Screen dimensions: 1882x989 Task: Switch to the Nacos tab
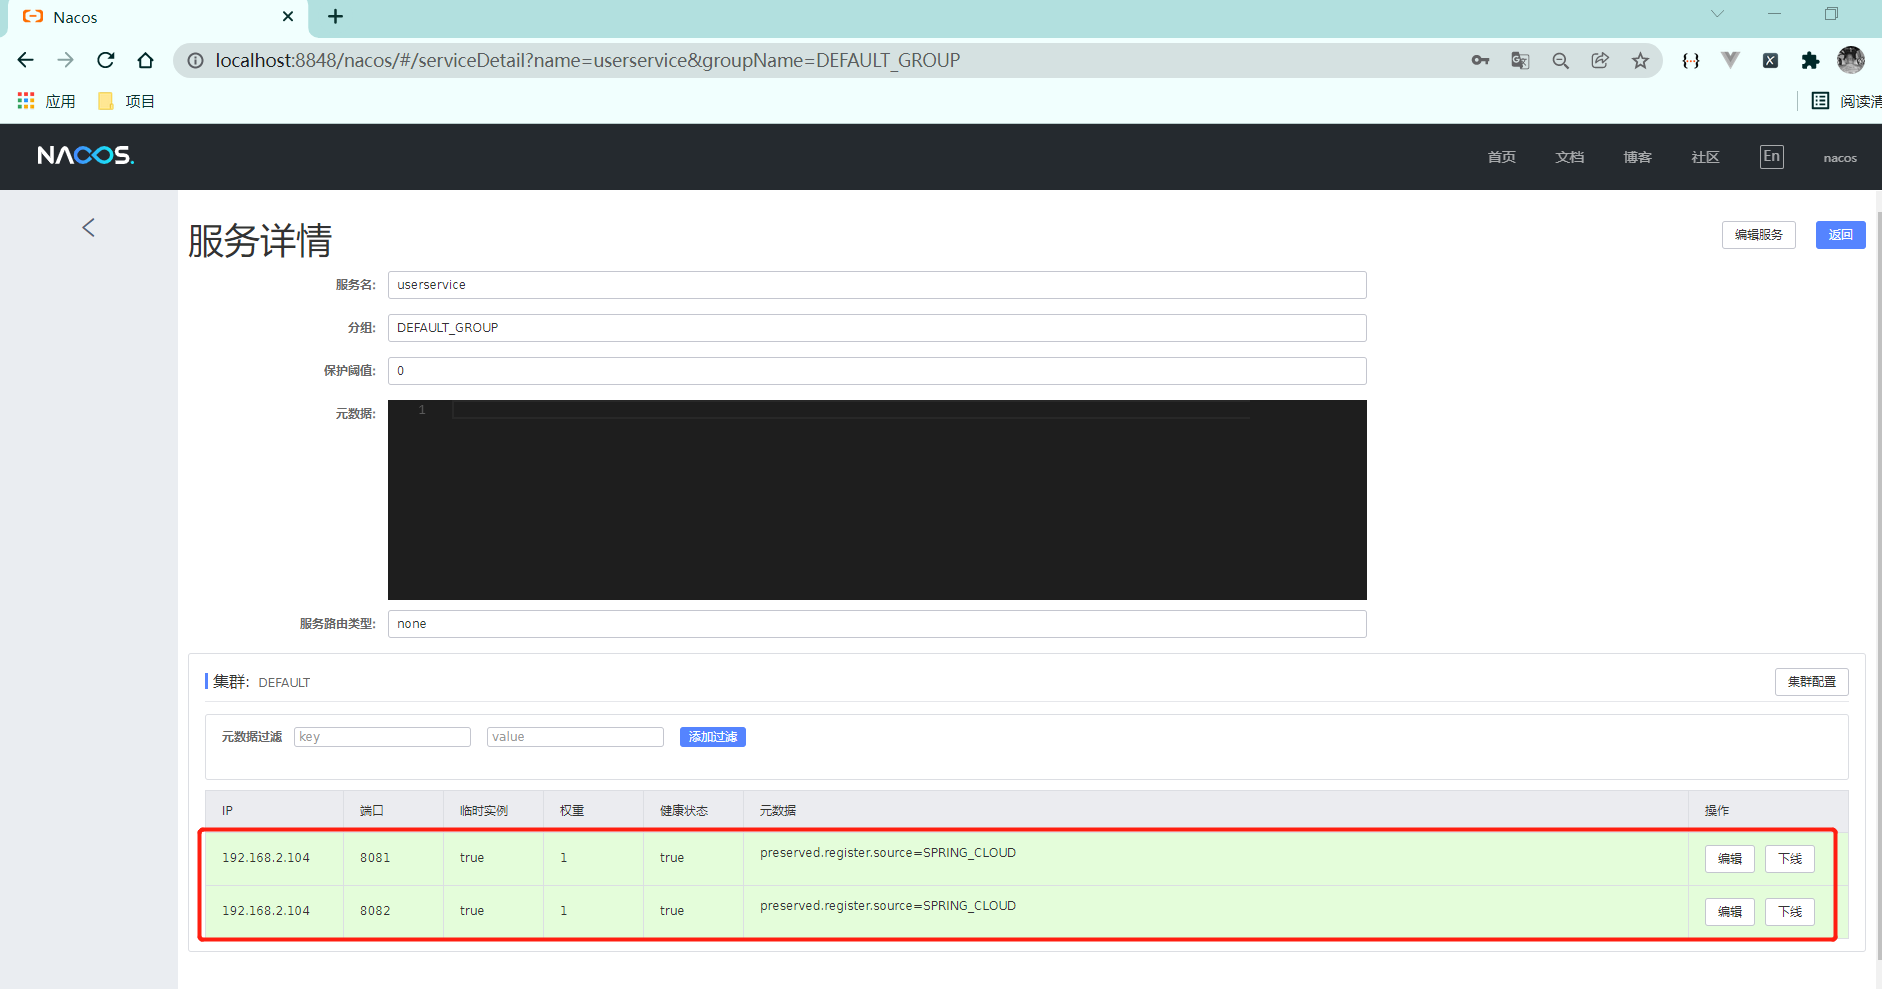pos(155,18)
